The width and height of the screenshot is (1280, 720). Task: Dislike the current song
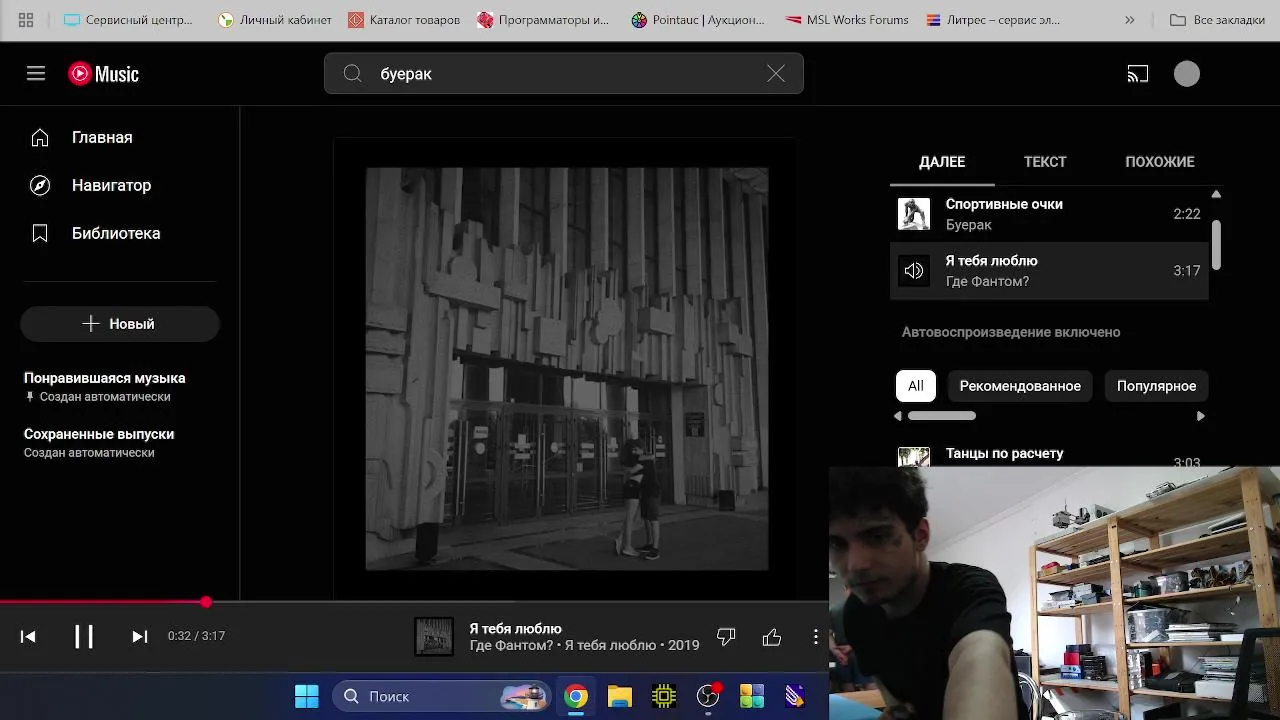point(726,636)
